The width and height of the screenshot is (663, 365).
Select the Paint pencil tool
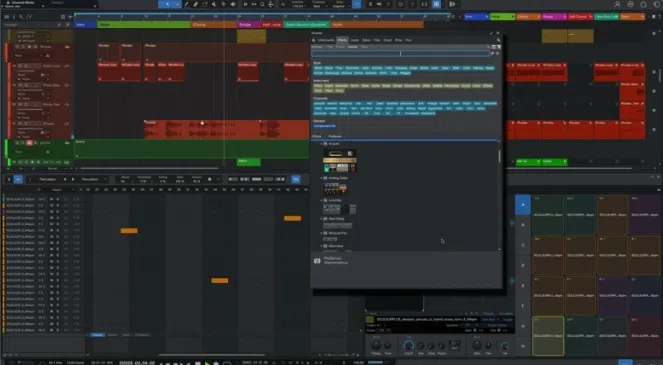tap(186, 4)
